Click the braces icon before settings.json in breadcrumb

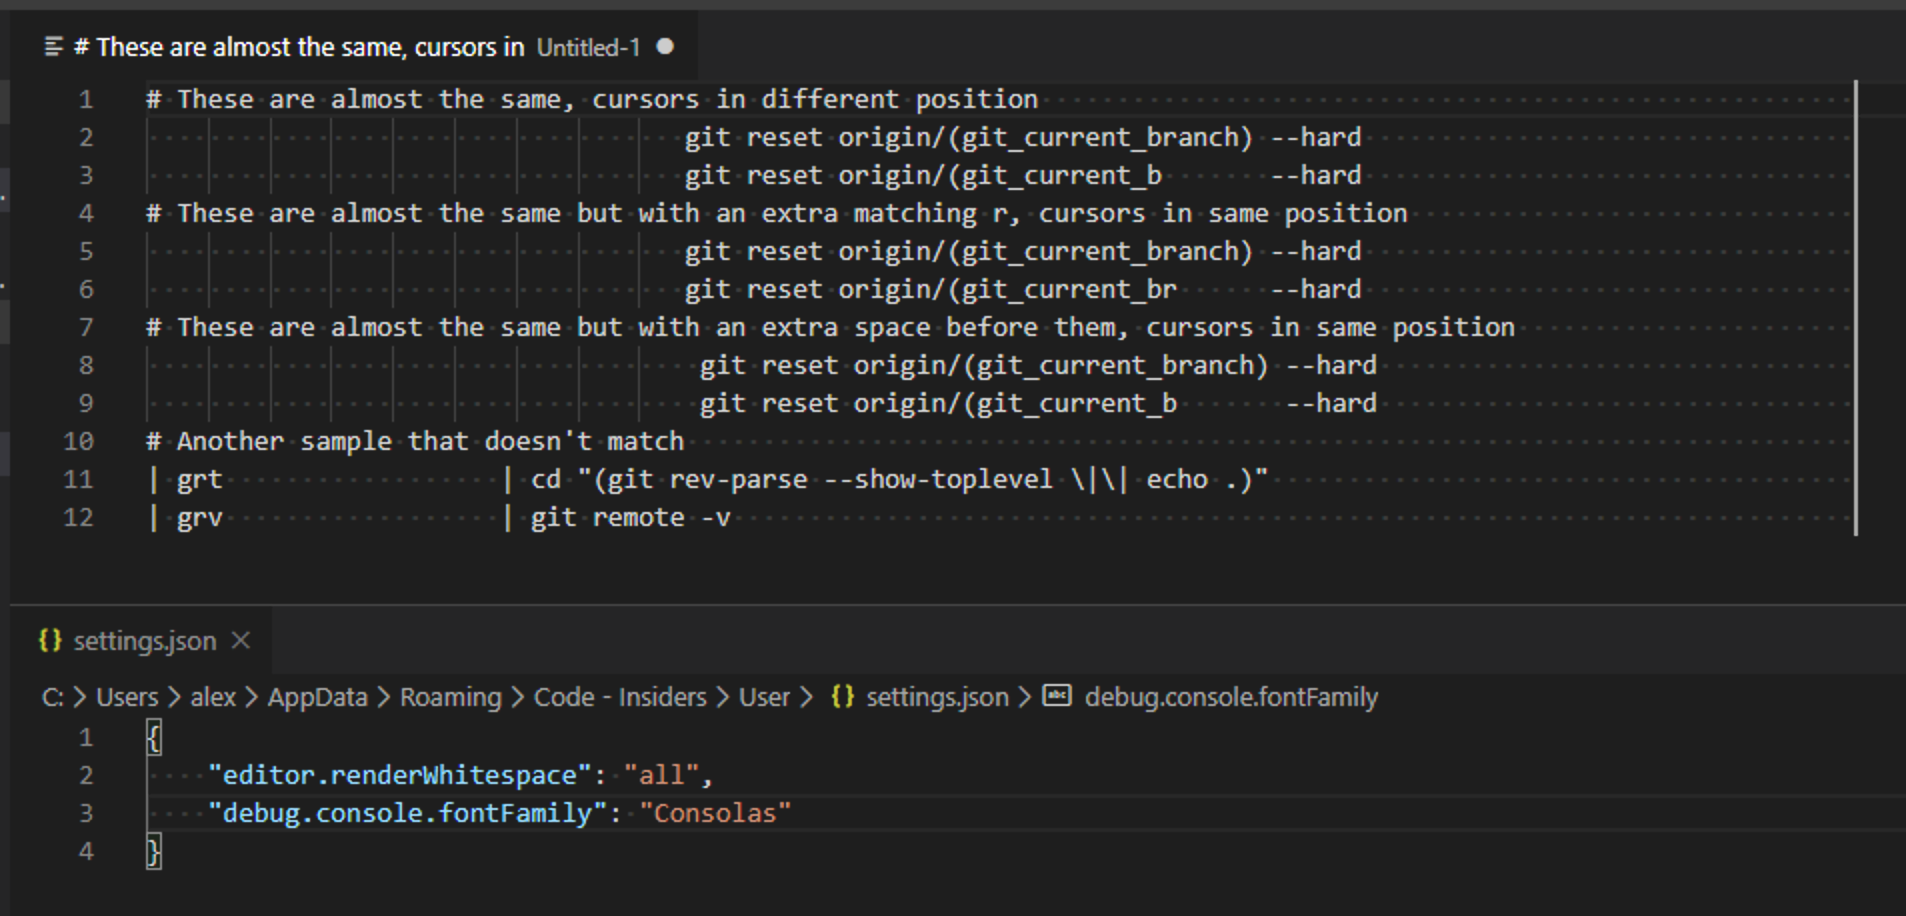pos(843,697)
